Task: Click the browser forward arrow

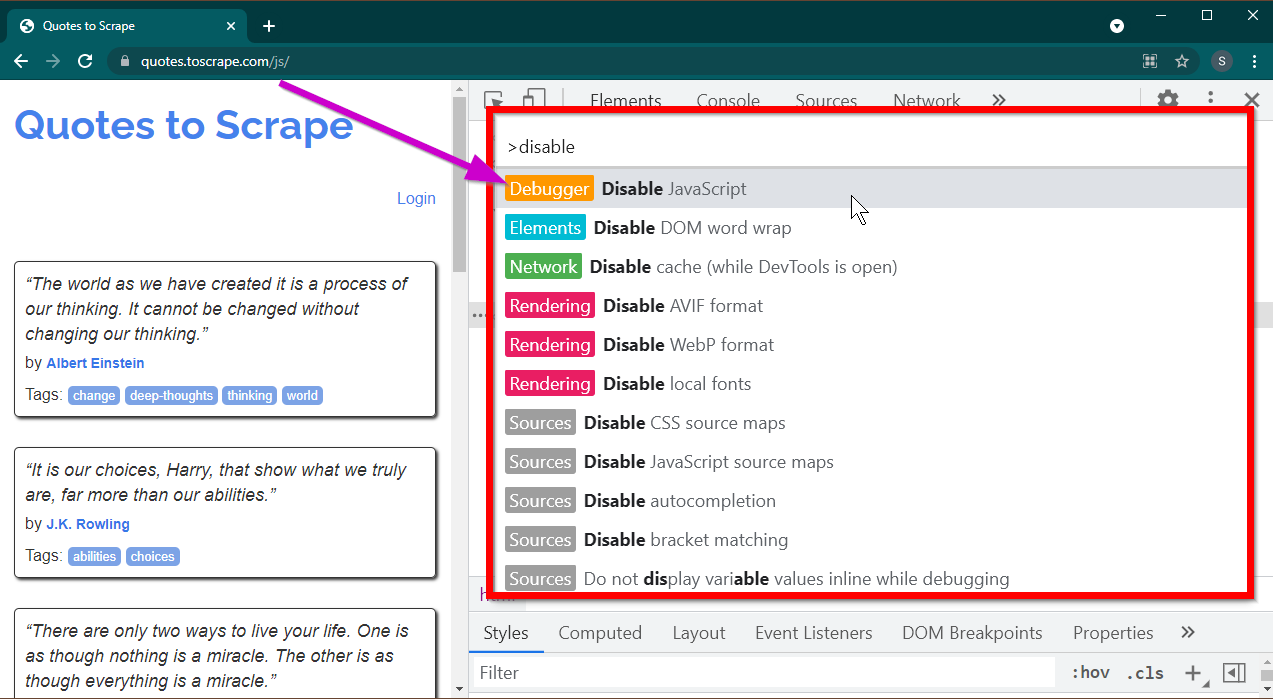Action: (x=53, y=61)
